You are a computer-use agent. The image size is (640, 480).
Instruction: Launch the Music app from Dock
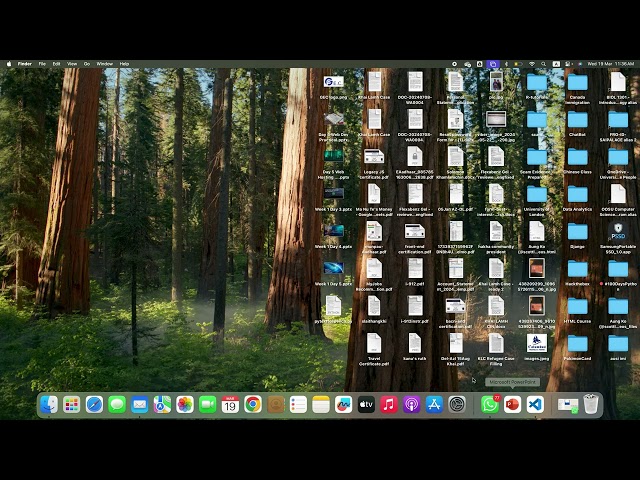click(x=389, y=404)
